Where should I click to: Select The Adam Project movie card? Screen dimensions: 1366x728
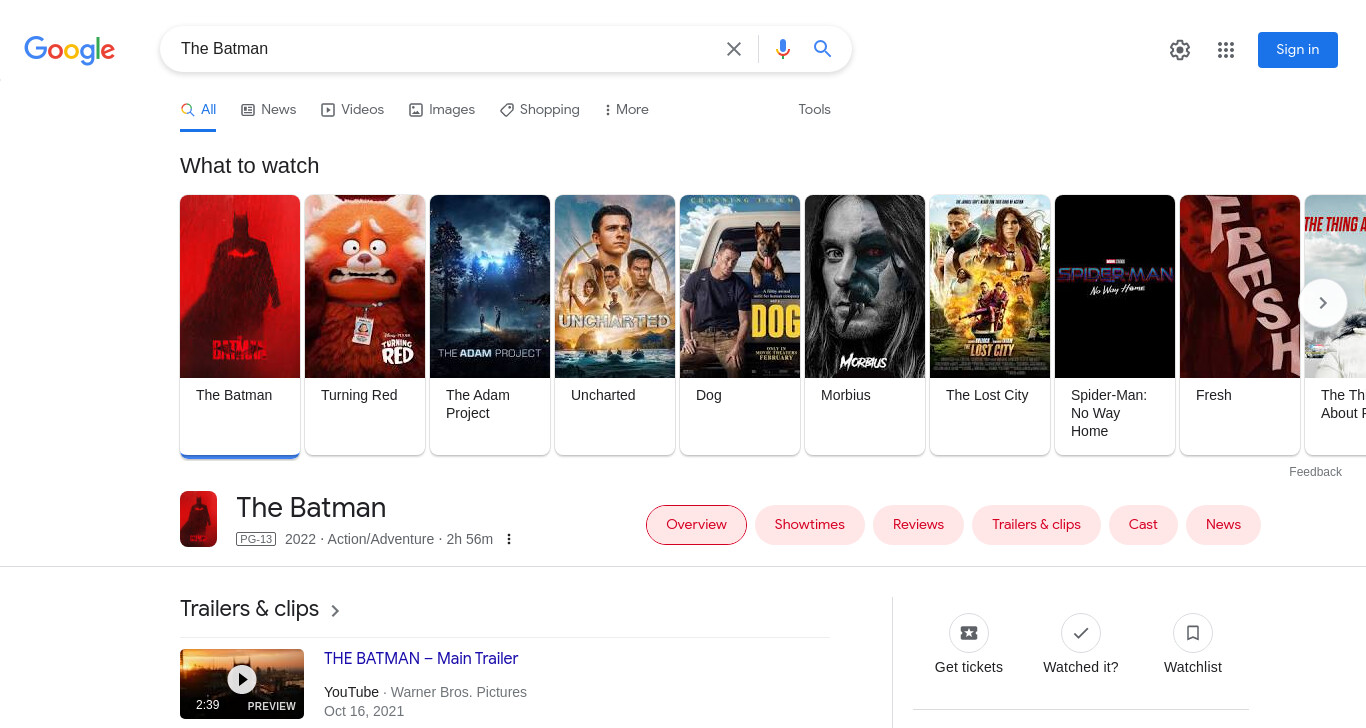pos(490,325)
